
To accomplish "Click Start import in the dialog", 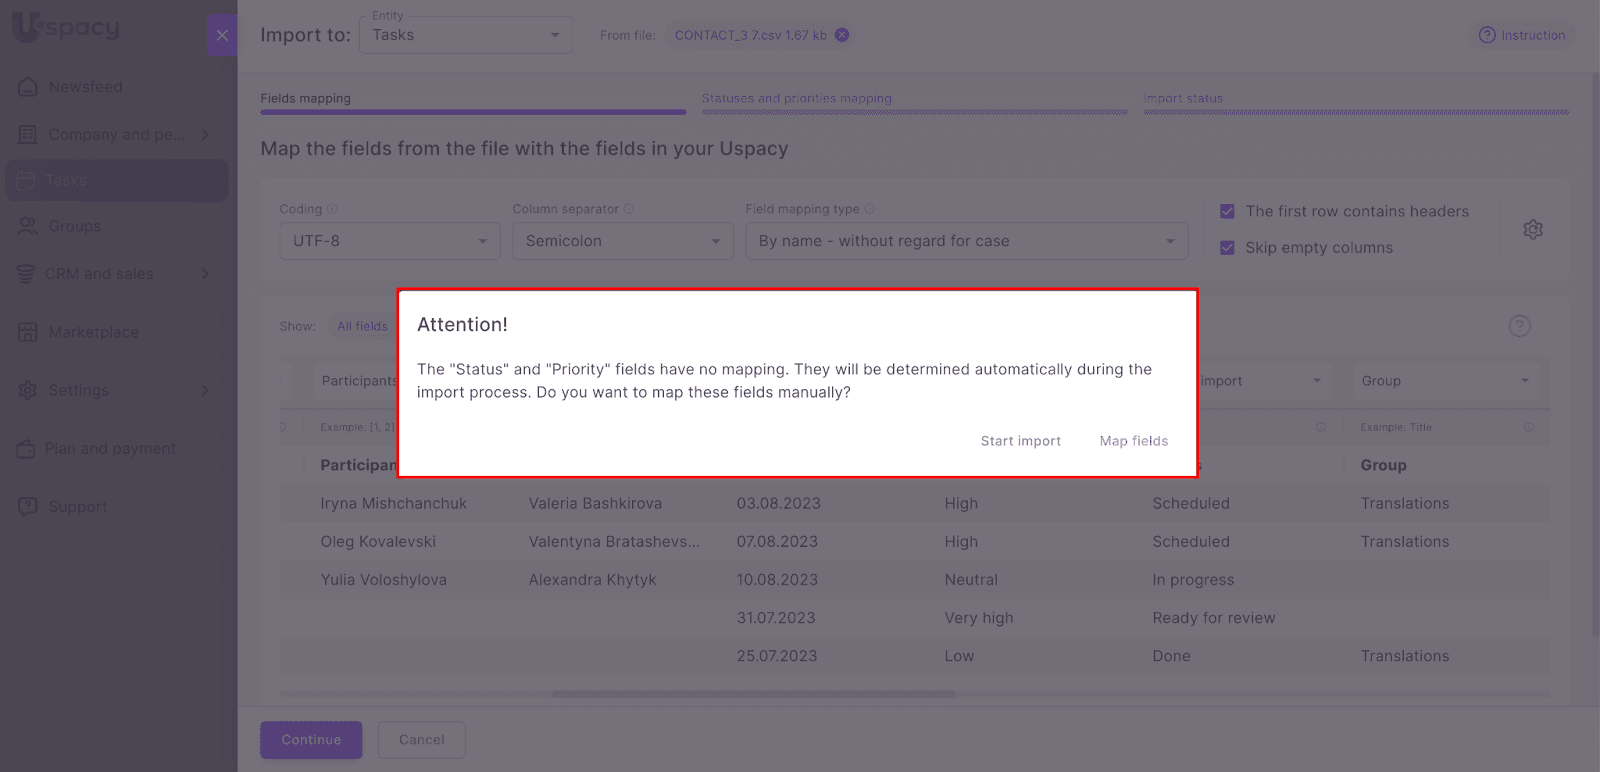I will click(1020, 441).
